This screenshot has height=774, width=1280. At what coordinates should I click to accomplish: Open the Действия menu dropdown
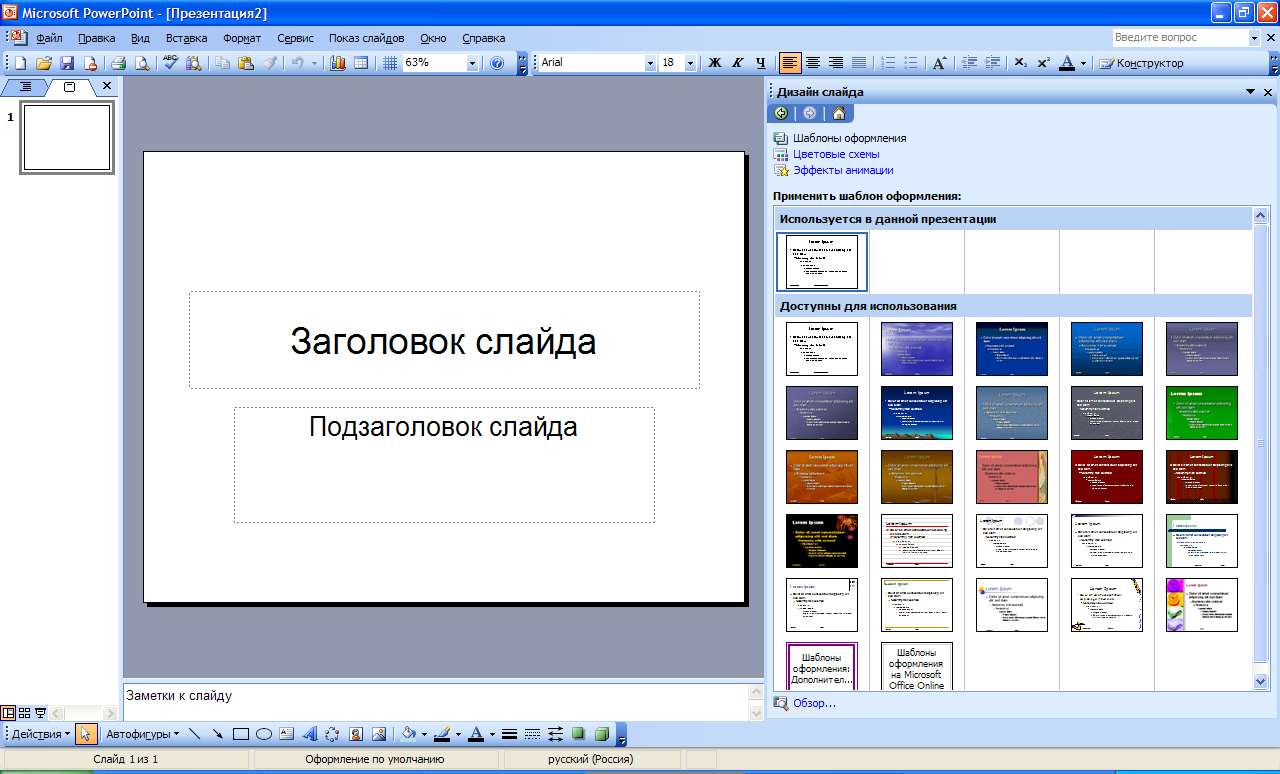(x=40, y=734)
